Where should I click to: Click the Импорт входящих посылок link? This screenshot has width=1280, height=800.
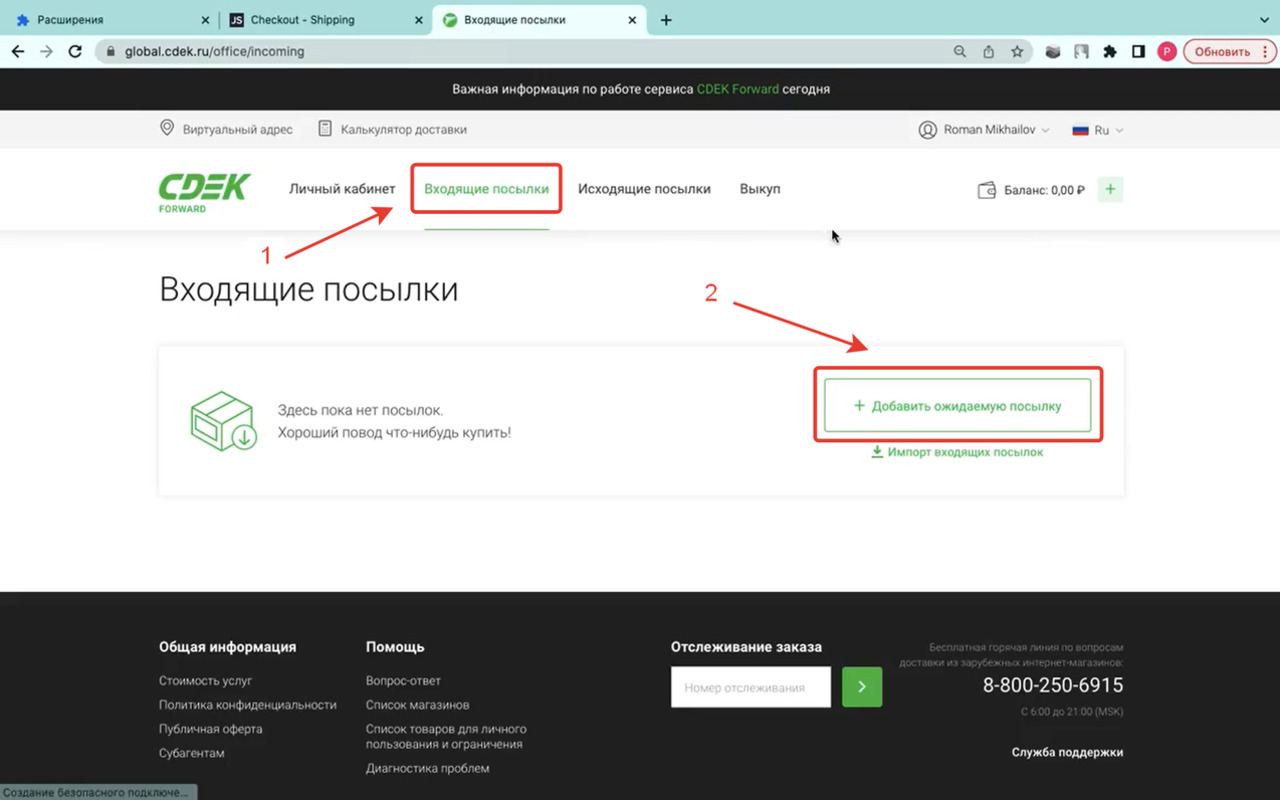coord(965,452)
